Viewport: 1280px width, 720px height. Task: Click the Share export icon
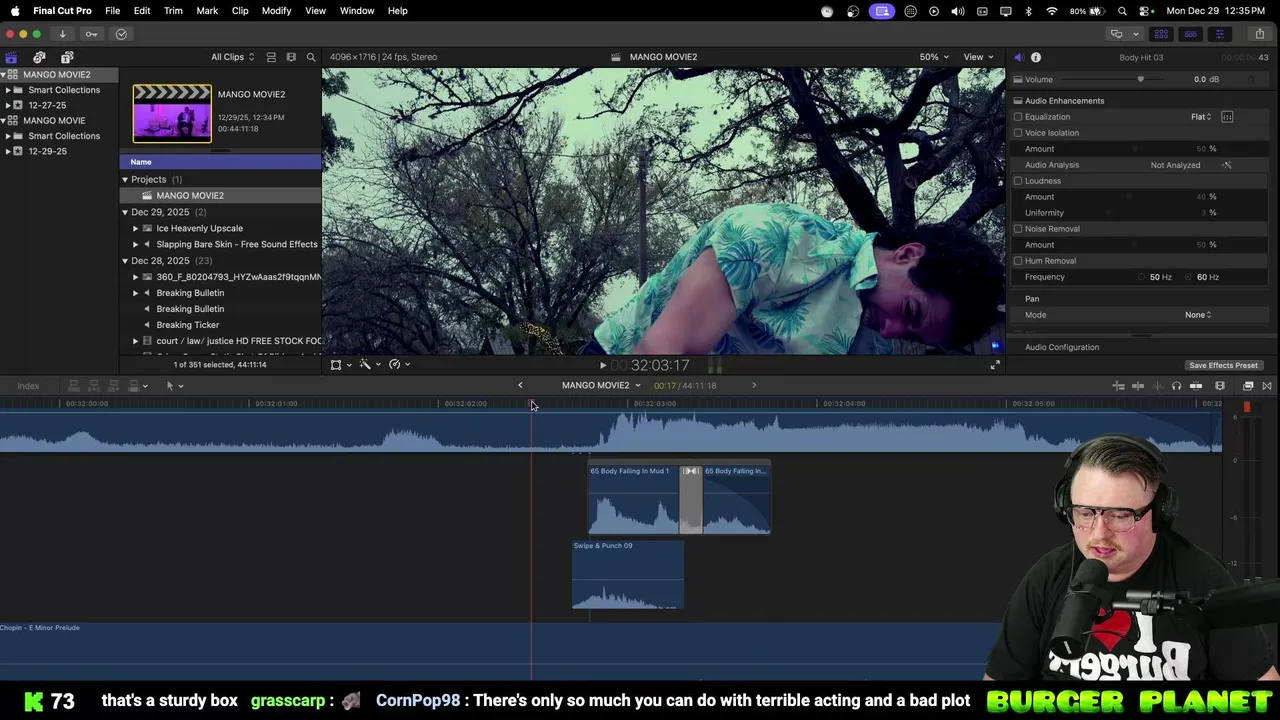(x=1259, y=34)
